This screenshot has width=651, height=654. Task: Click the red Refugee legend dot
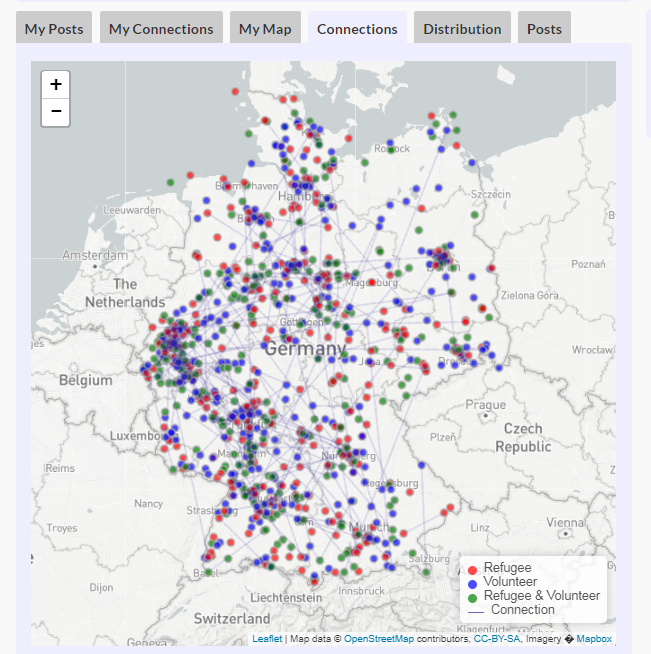(x=473, y=570)
